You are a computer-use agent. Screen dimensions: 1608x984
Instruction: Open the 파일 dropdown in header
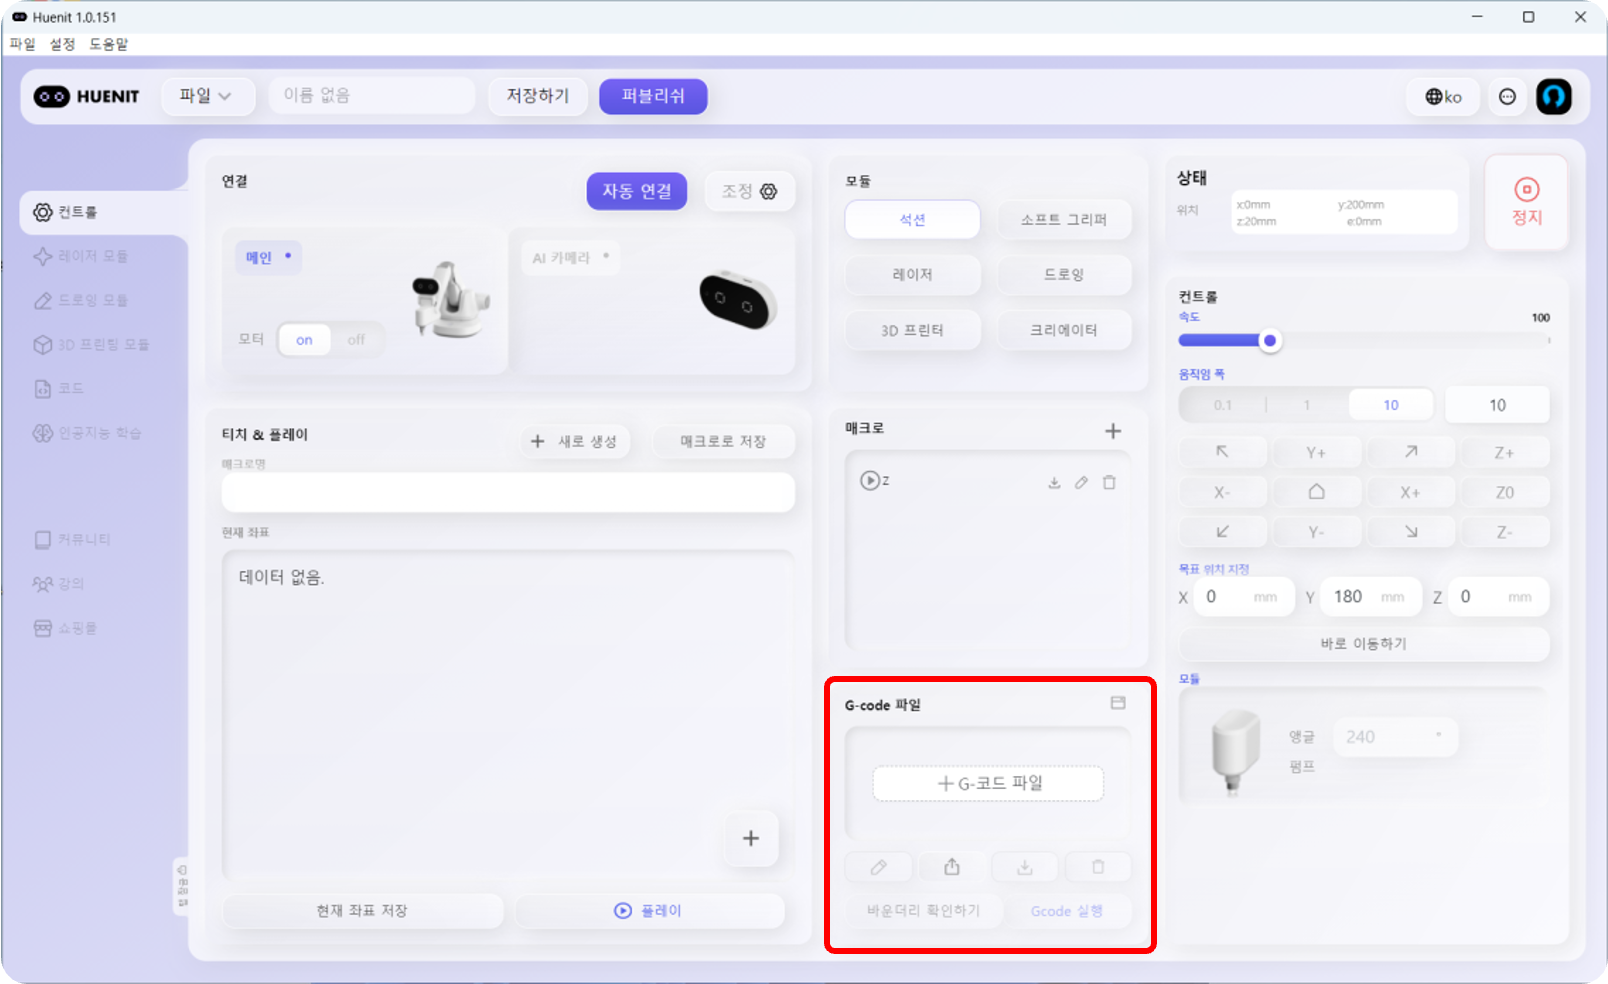(206, 96)
